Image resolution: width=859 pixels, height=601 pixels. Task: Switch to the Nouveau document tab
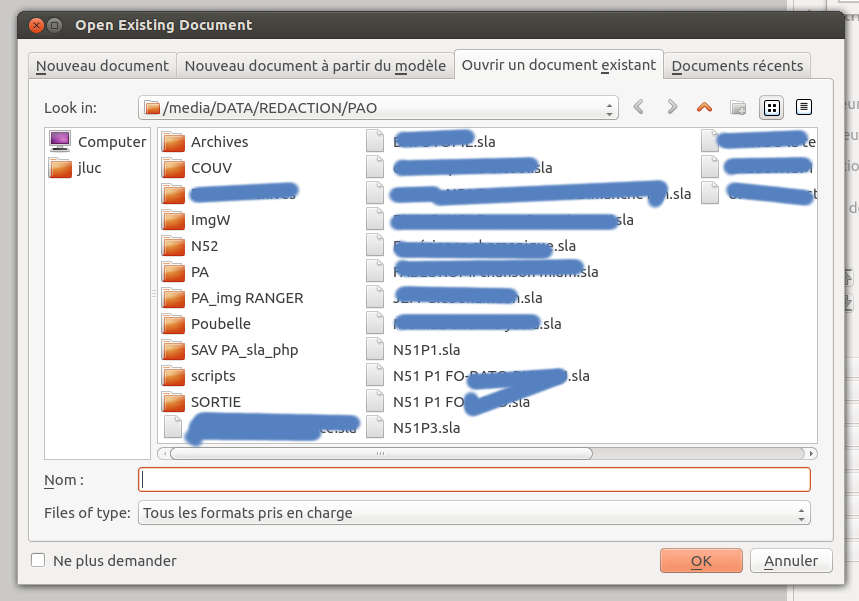pyautogui.click(x=102, y=66)
